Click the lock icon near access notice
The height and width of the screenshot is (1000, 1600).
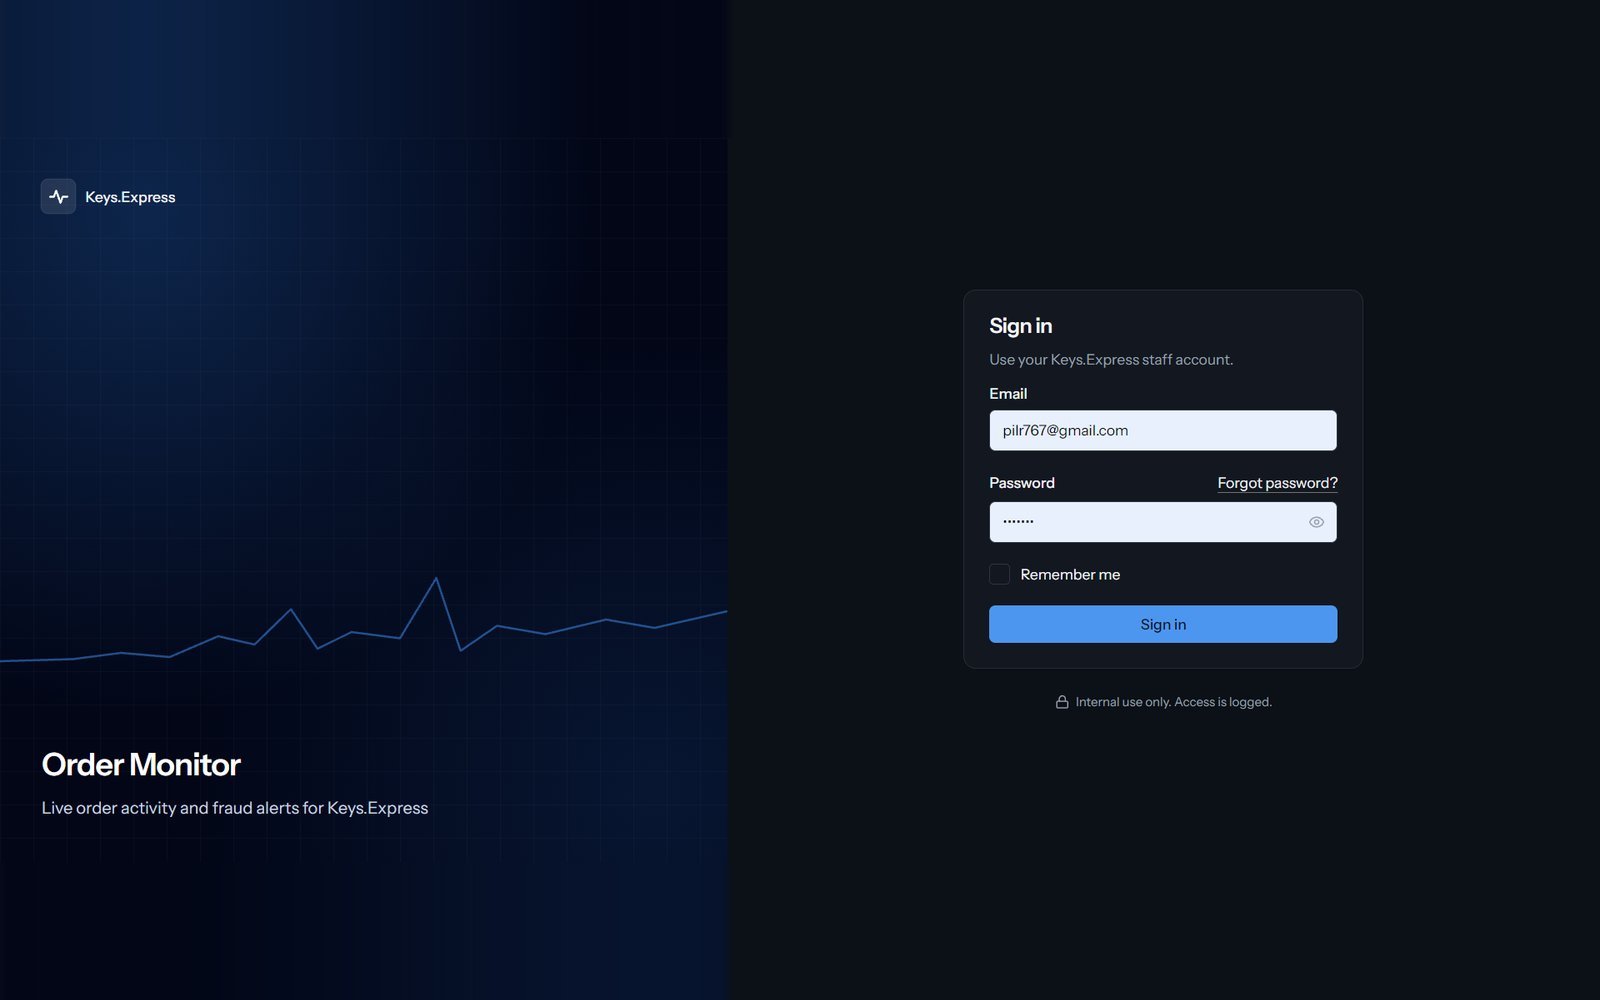(1062, 702)
